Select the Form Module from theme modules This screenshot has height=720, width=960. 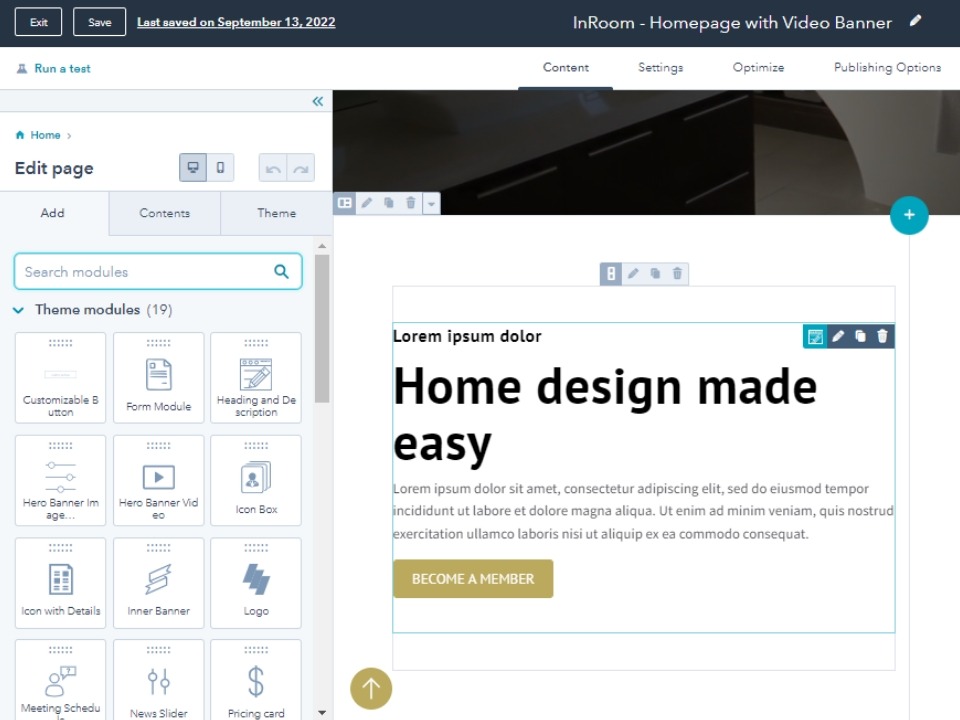coord(158,377)
